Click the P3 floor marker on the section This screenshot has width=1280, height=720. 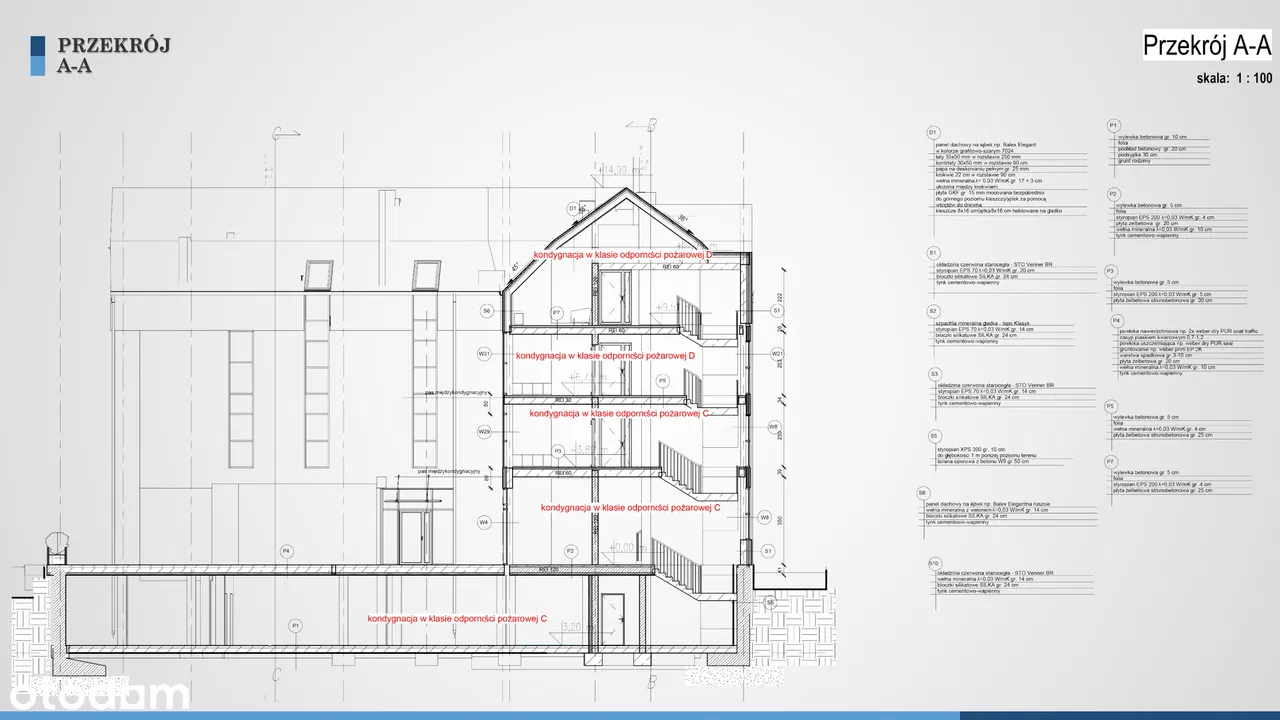(559, 452)
